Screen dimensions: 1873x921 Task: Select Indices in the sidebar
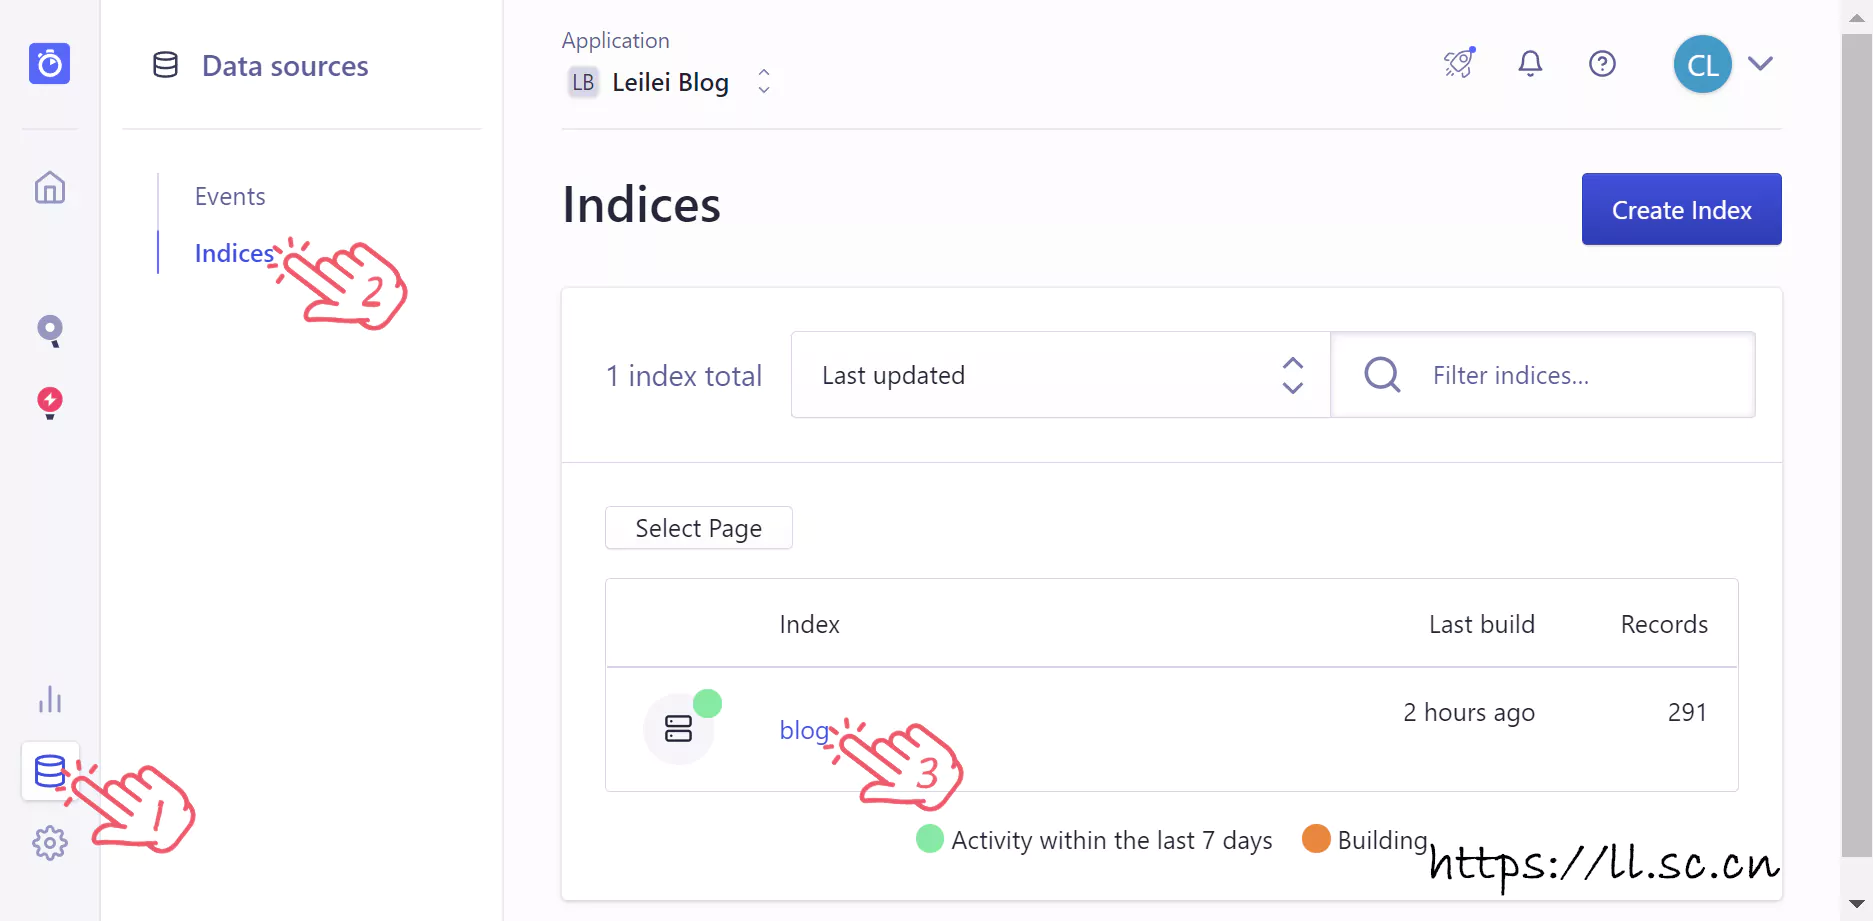click(234, 254)
